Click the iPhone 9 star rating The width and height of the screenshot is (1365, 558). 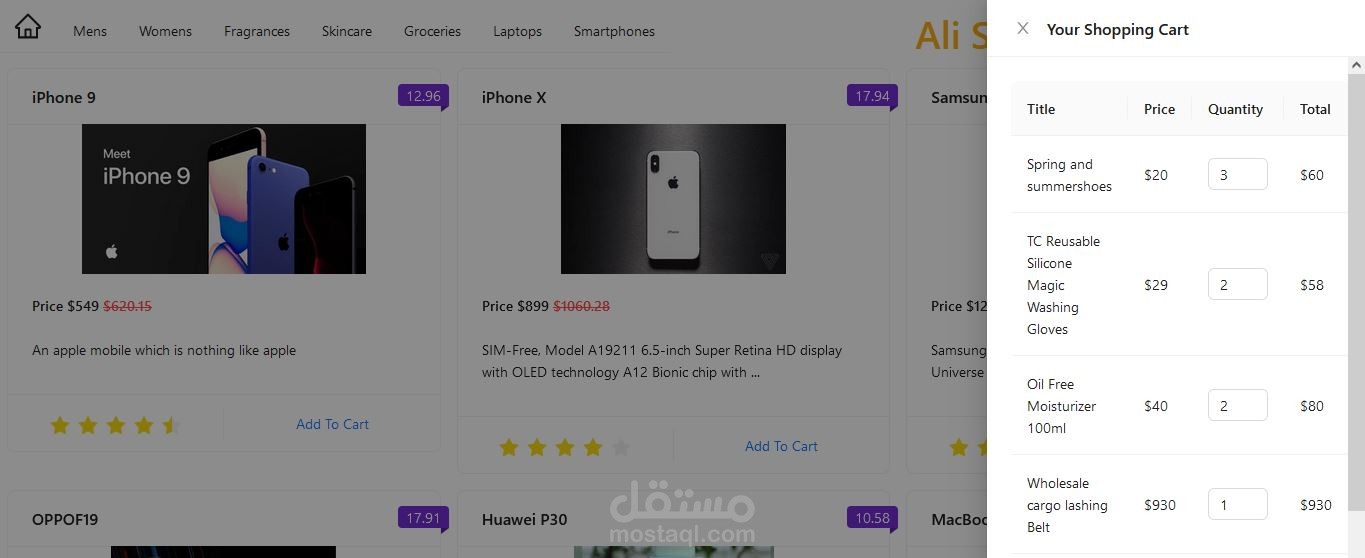115,425
